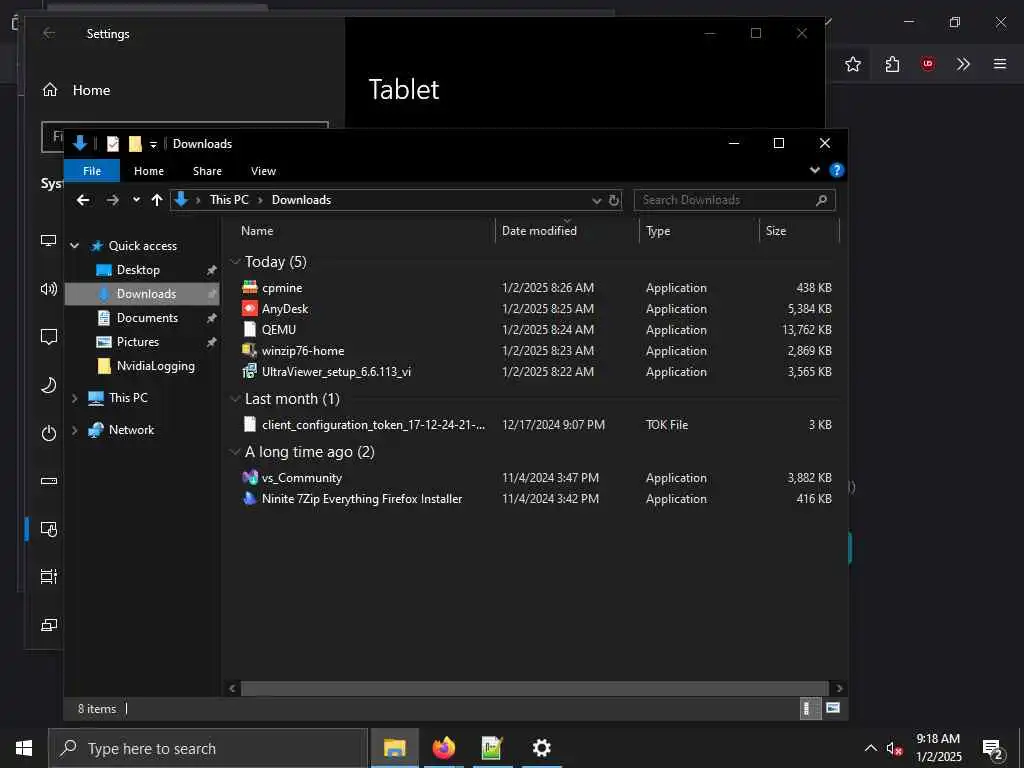Collapse the A long time ago group
This screenshot has width=1024, height=768.
click(x=236, y=452)
